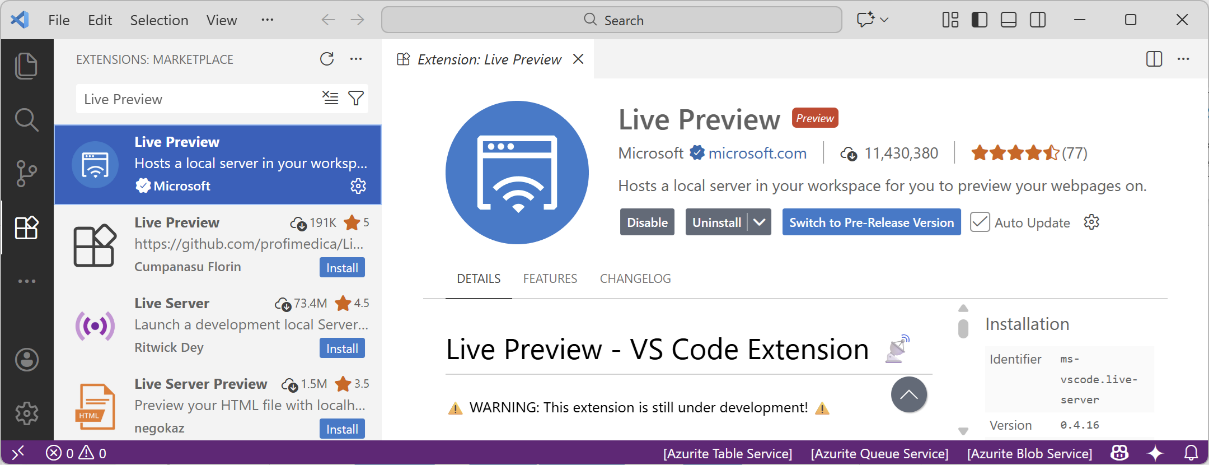Open the Edit menu
This screenshot has width=1209, height=465.
pyautogui.click(x=100, y=20)
